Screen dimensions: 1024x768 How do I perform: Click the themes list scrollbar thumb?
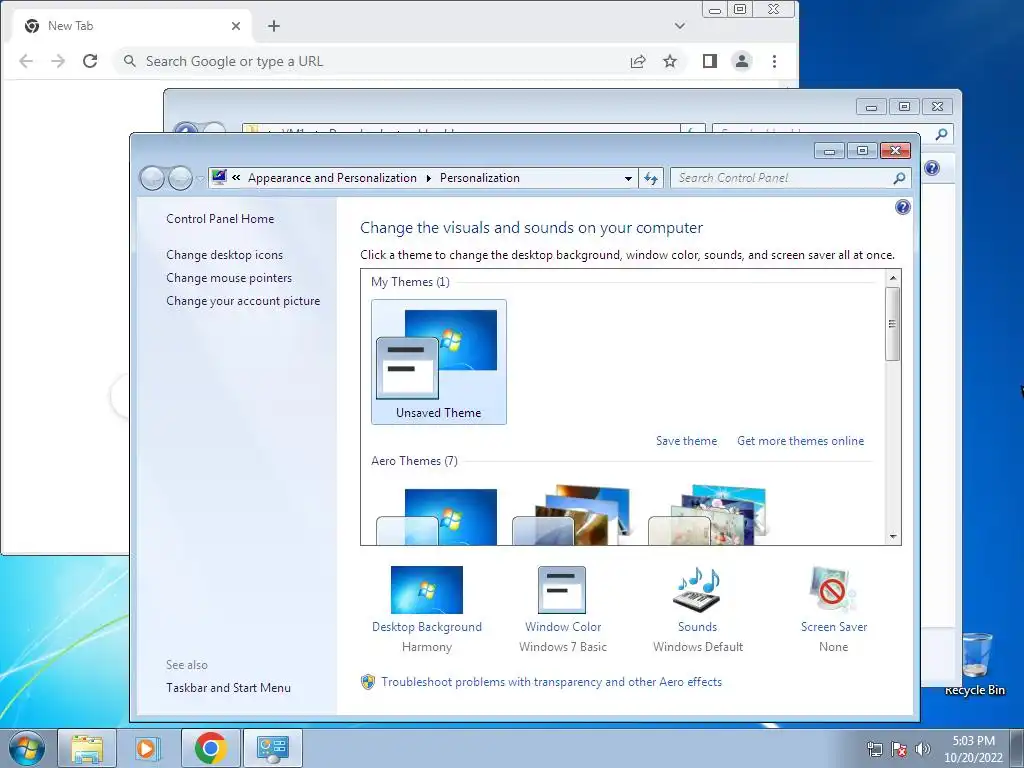[893, 324]
